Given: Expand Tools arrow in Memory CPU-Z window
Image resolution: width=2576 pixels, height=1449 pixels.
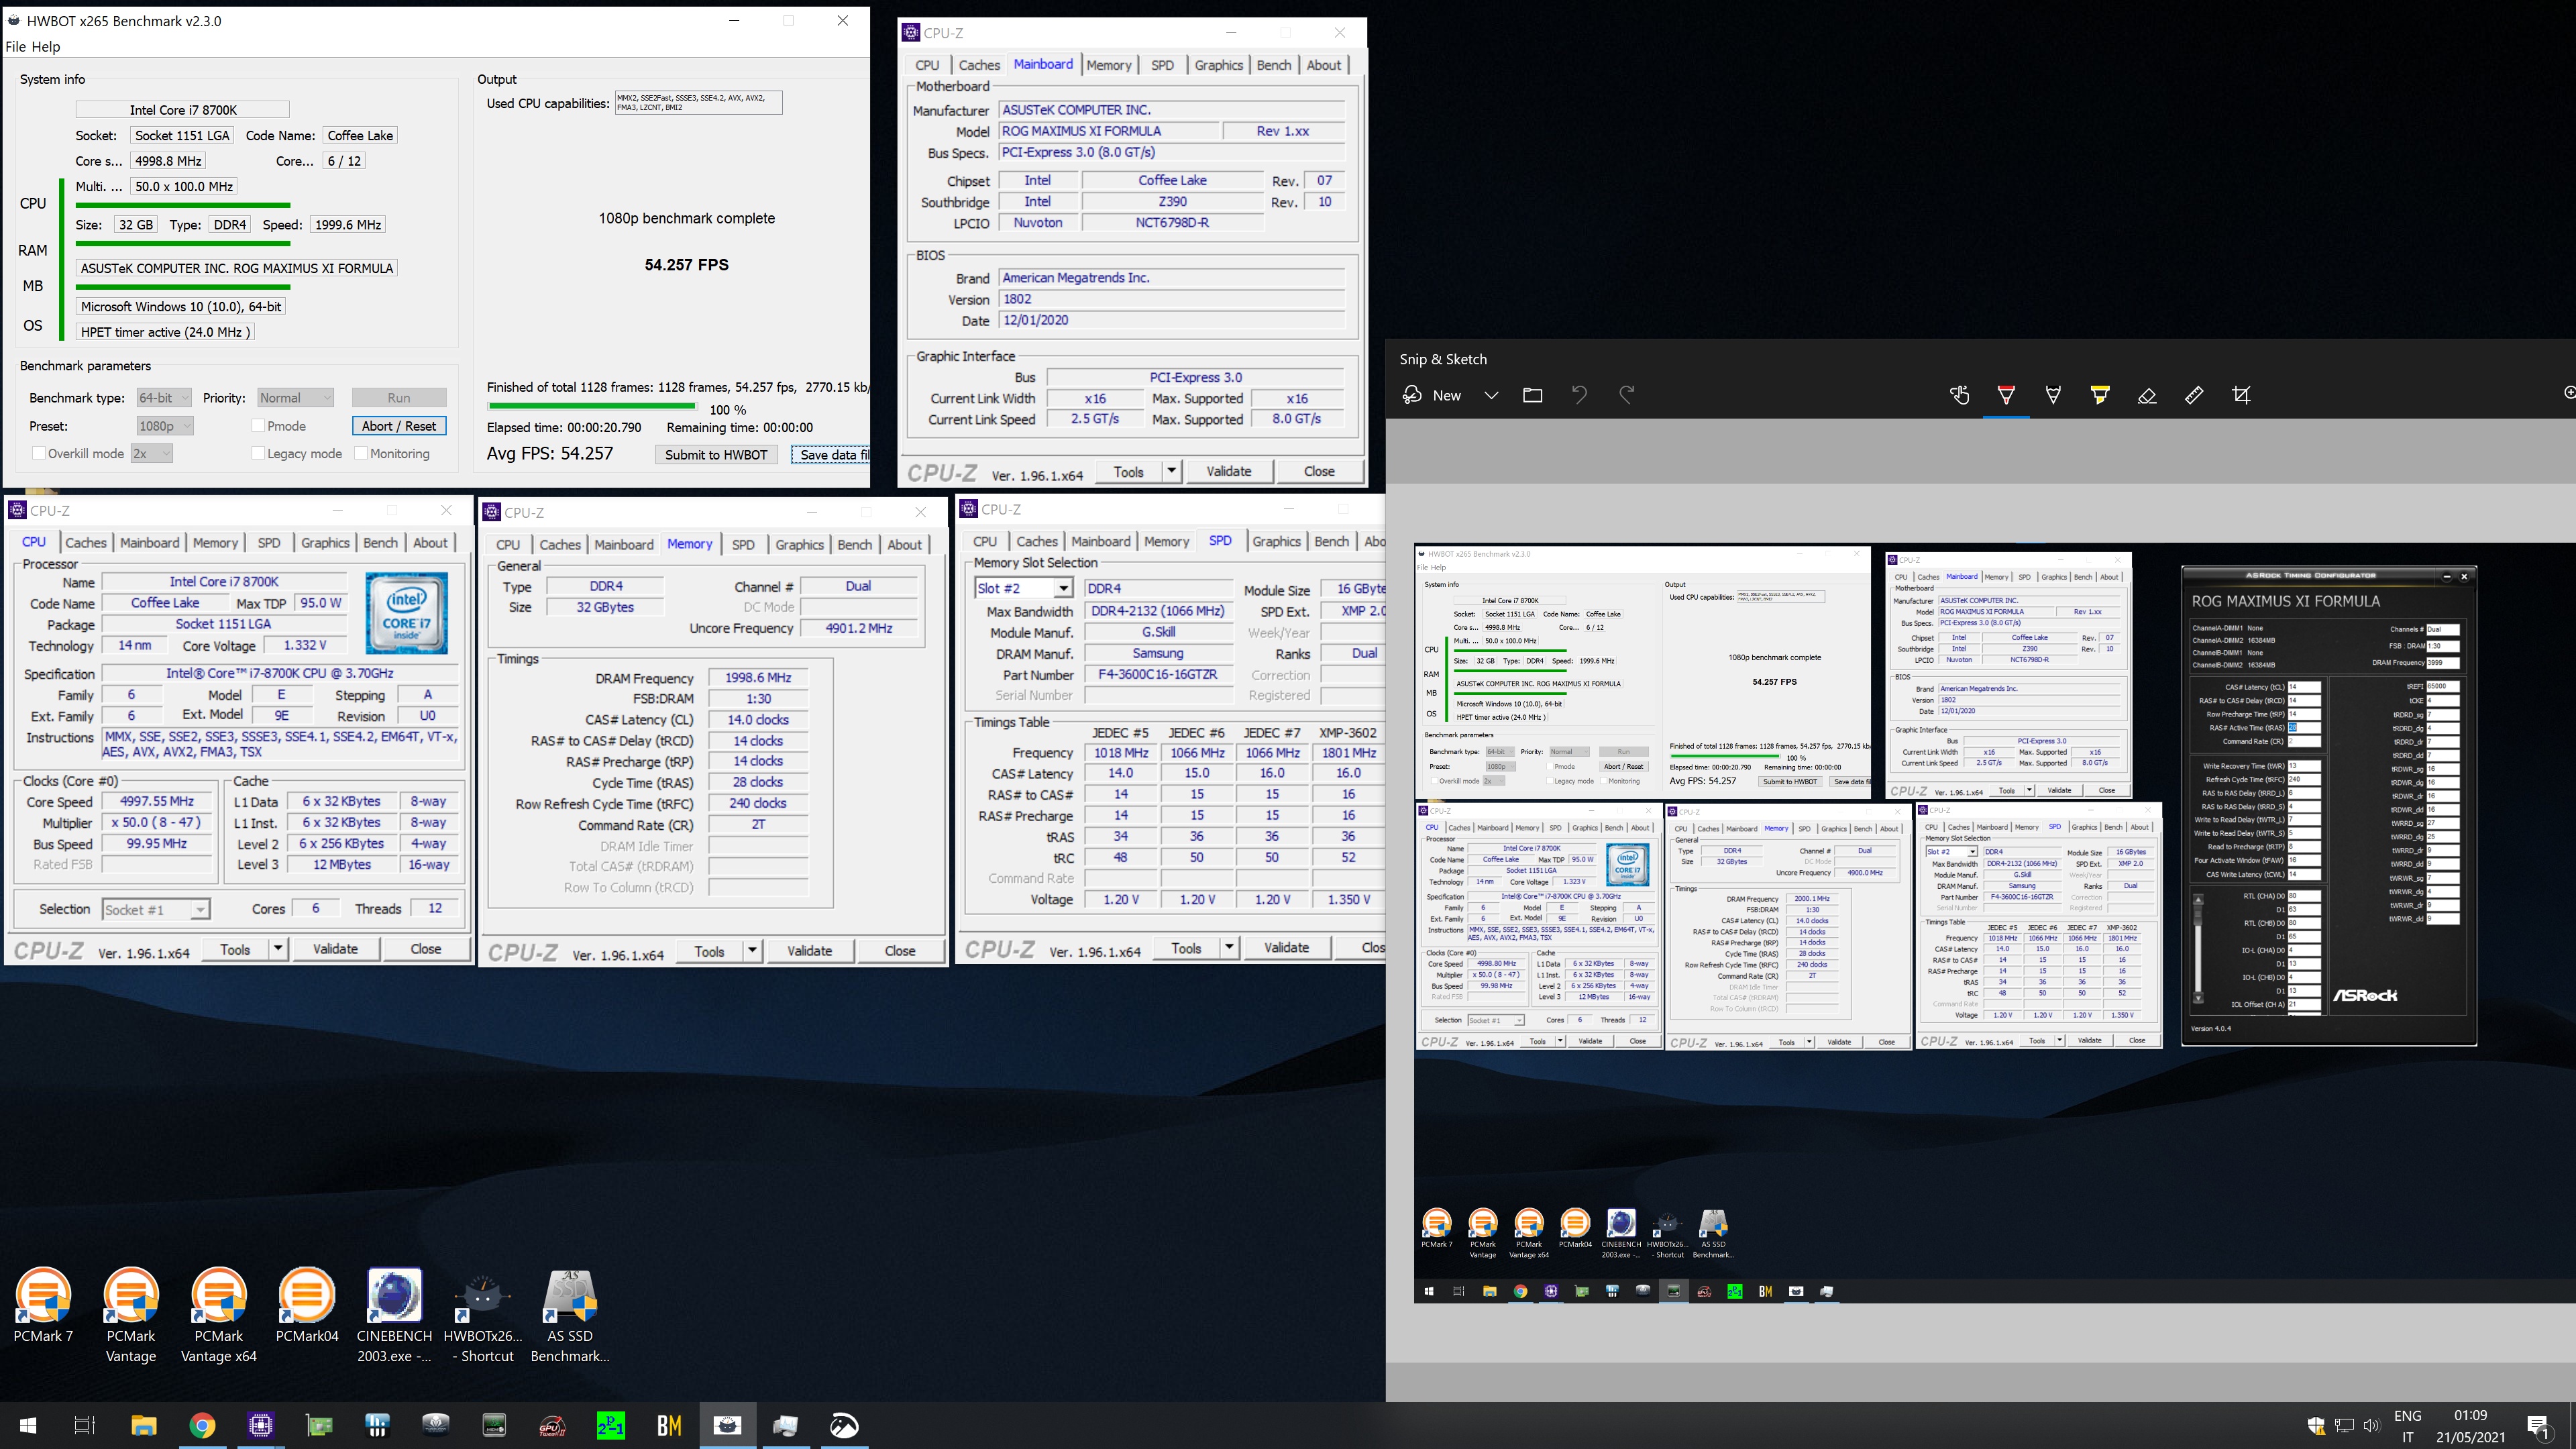Looking at the screenshot, I should click(x=752, y=951).
